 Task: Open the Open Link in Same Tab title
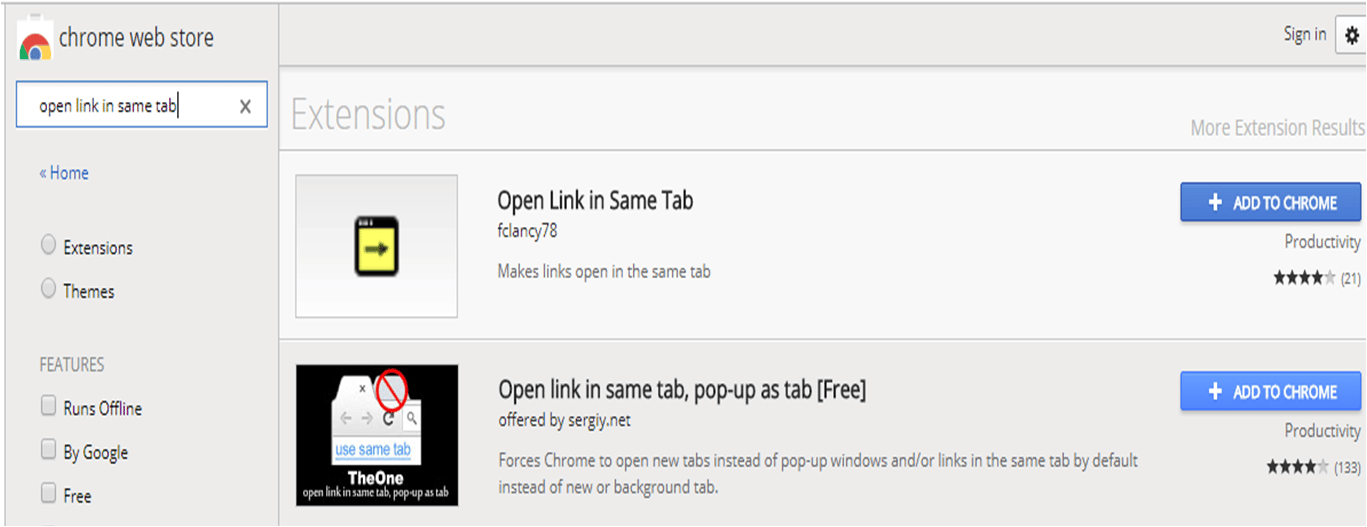click(x=595, y=201)
